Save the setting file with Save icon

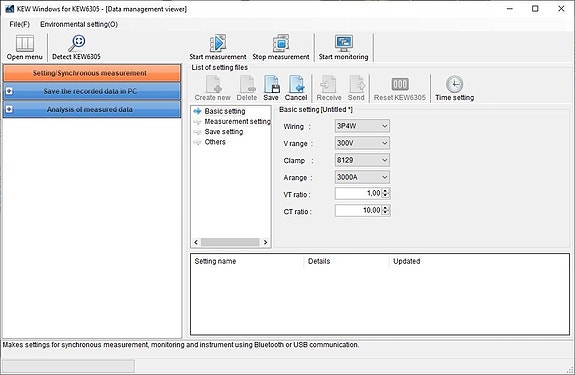click(x=271, y=84)
